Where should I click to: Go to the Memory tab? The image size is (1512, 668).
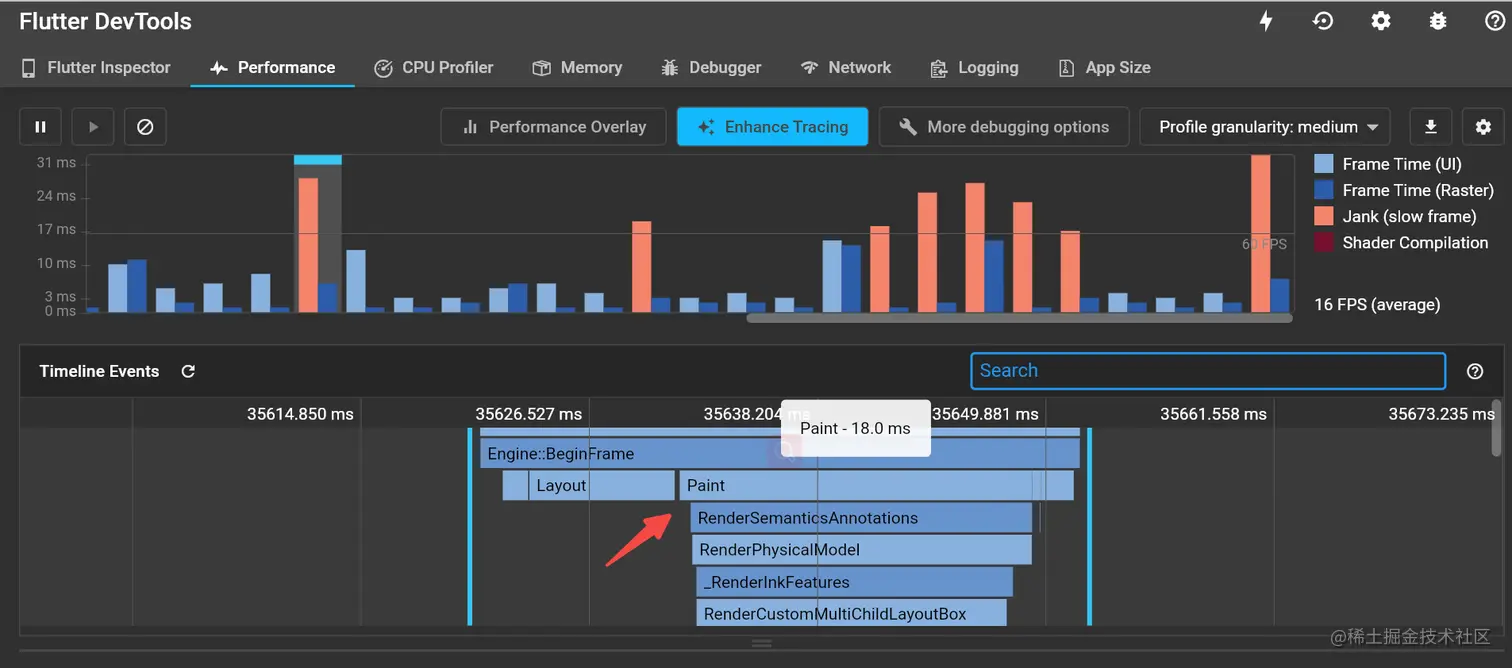pyautogui.click(x=577, y=67)
